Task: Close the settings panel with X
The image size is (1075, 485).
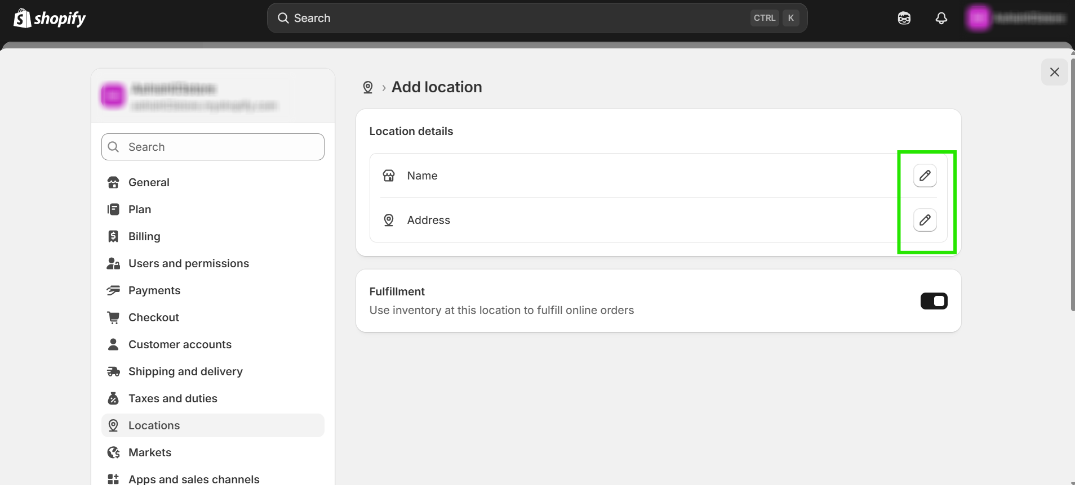Action: (x=1054, y=72)
